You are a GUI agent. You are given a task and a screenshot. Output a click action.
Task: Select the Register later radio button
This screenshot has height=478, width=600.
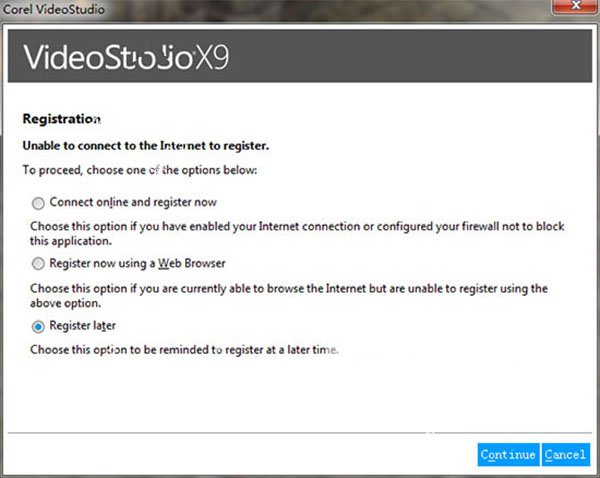point(38,326)
